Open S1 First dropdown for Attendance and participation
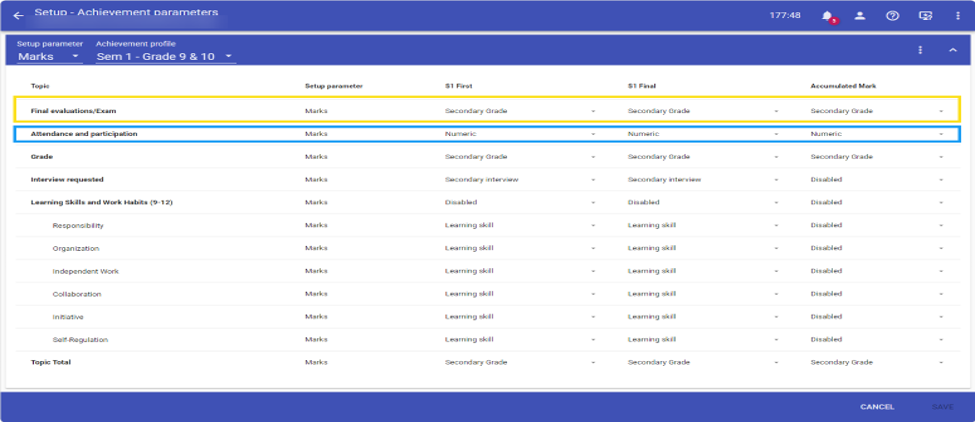This screenshot has width=975, height=422. [520, 134]
